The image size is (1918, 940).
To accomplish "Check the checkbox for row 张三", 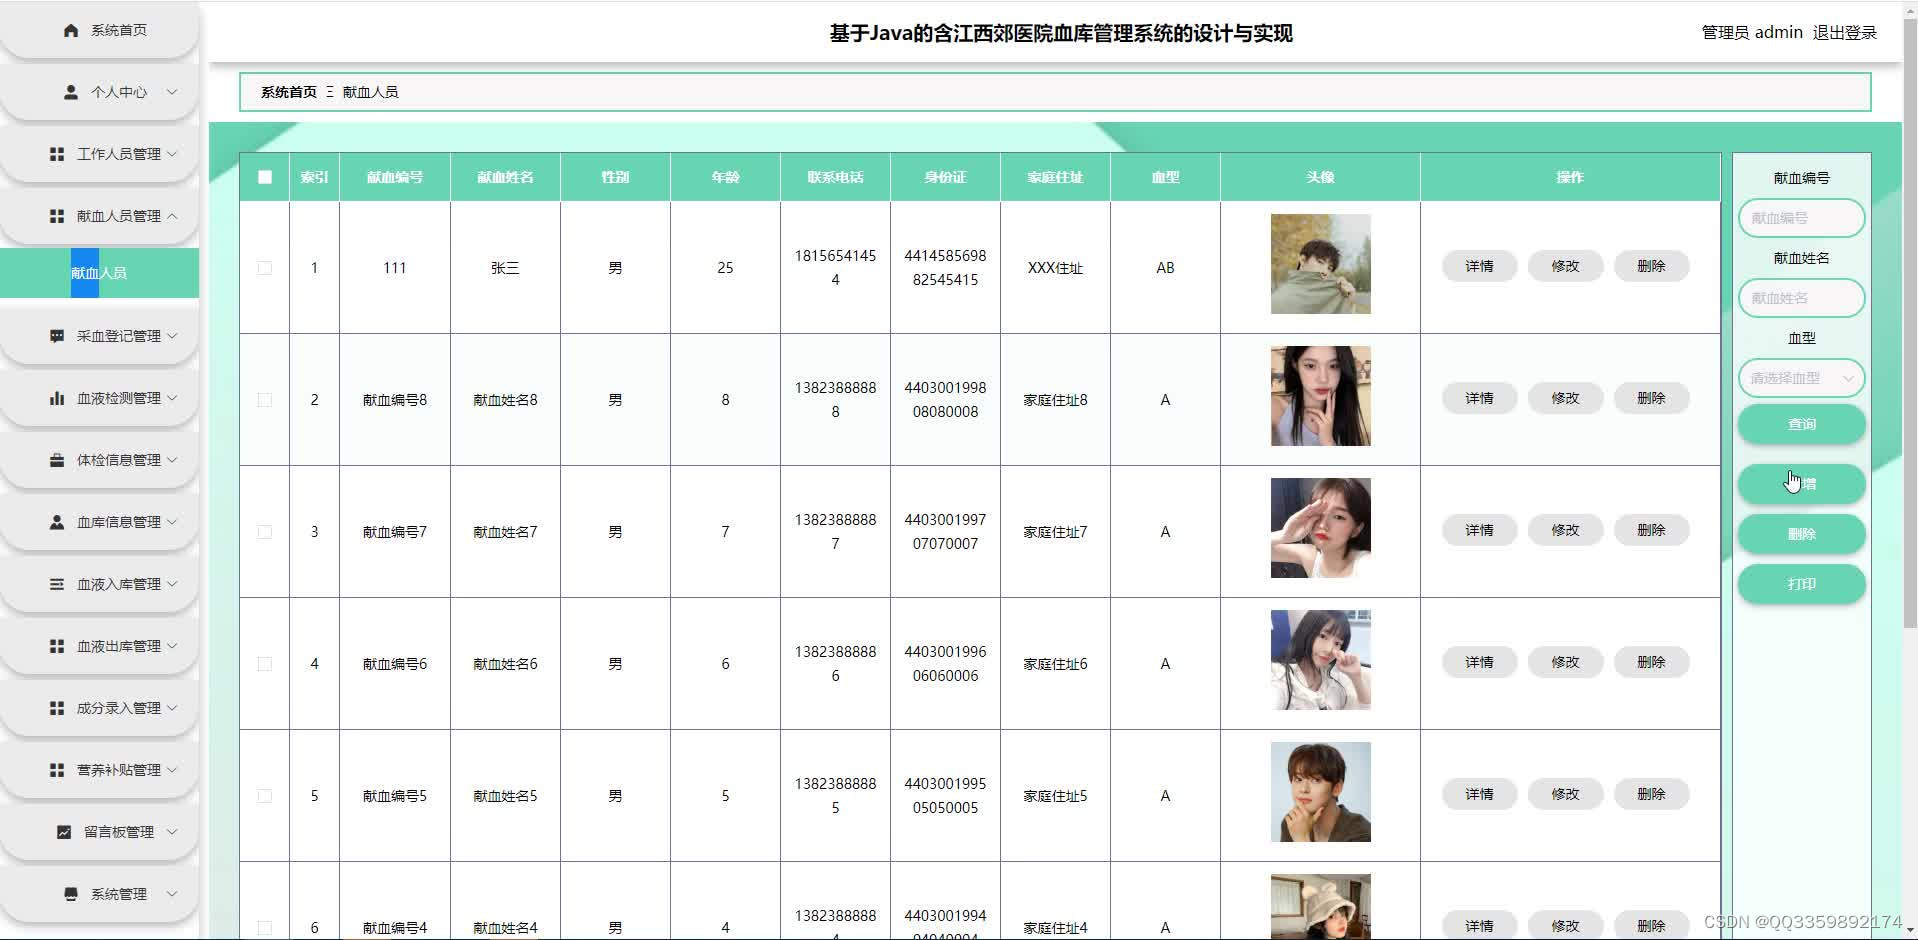I will coord(265,268).
